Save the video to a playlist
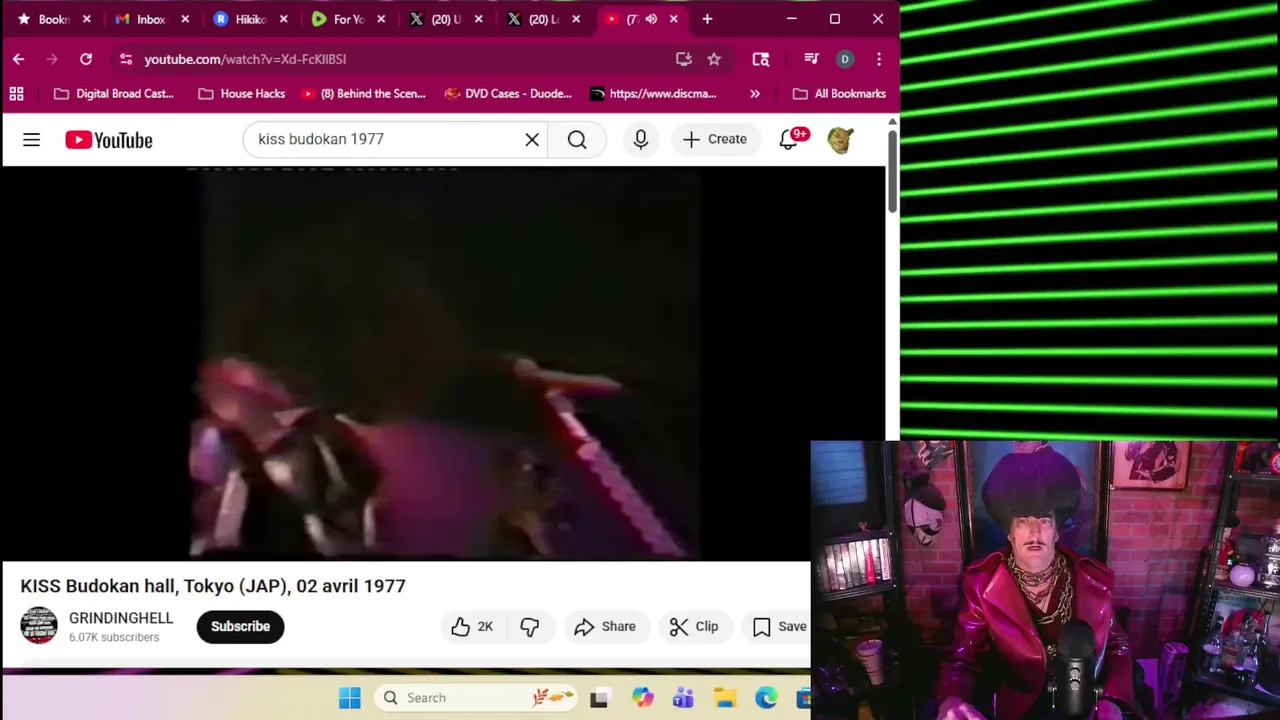 [x=778, y=627]
